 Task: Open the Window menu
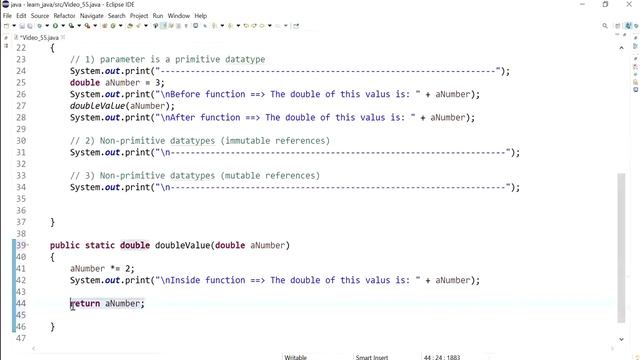pyautogui.click(x=179, y=16)
